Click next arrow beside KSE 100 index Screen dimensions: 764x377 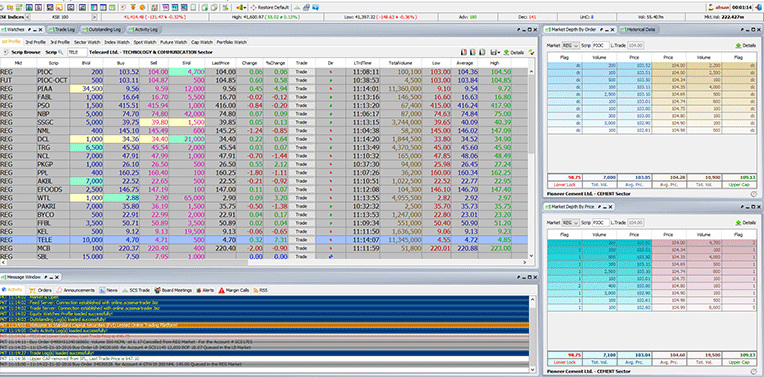(95, 17)
